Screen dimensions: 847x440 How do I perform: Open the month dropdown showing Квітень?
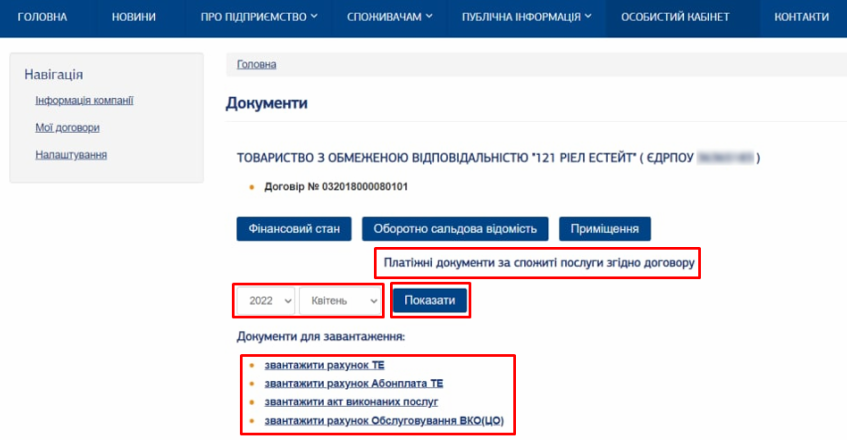[x=342, y=300]
